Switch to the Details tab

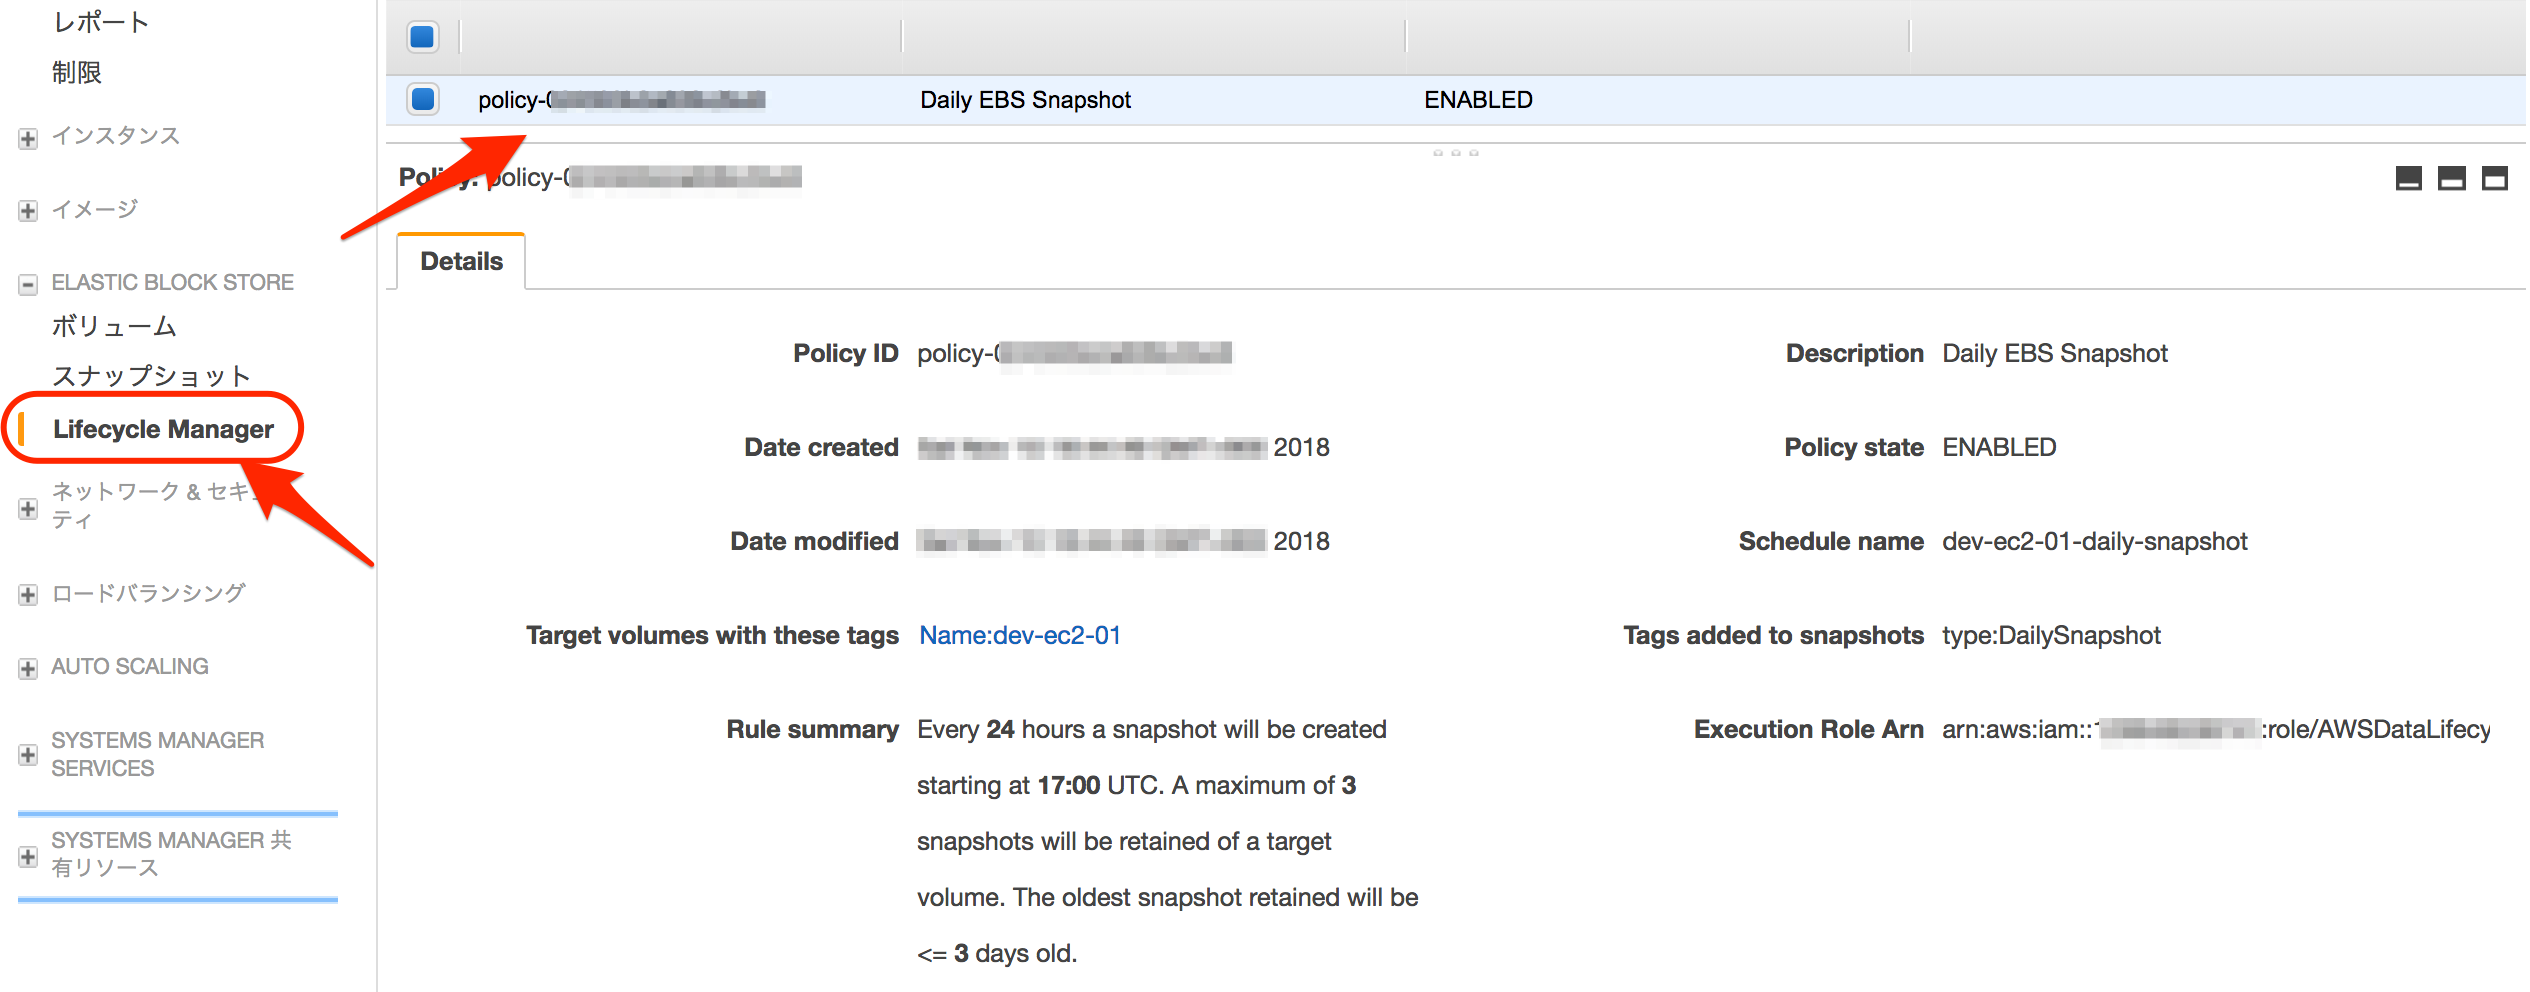point(458,260)
